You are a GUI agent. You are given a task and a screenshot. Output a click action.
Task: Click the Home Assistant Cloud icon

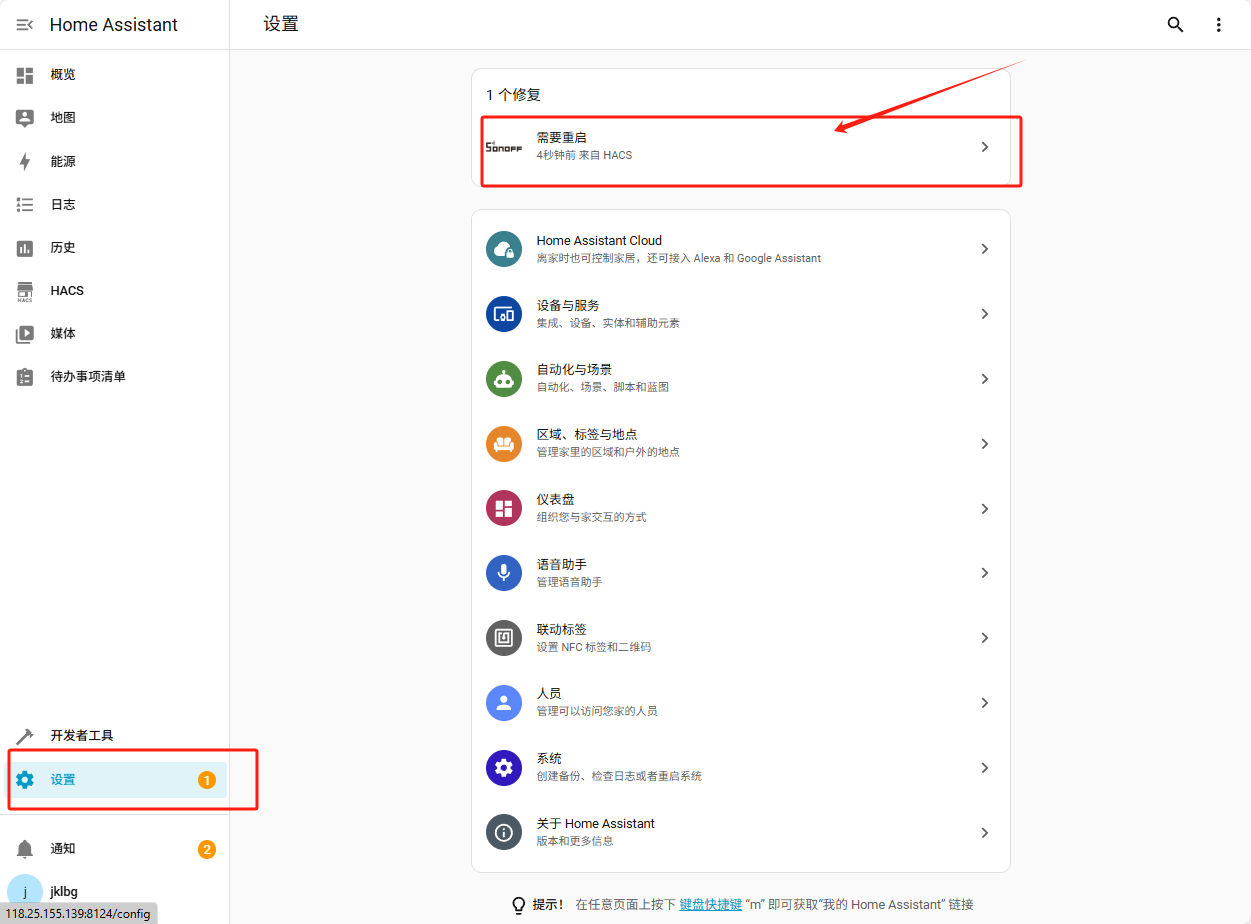point(504,249)
